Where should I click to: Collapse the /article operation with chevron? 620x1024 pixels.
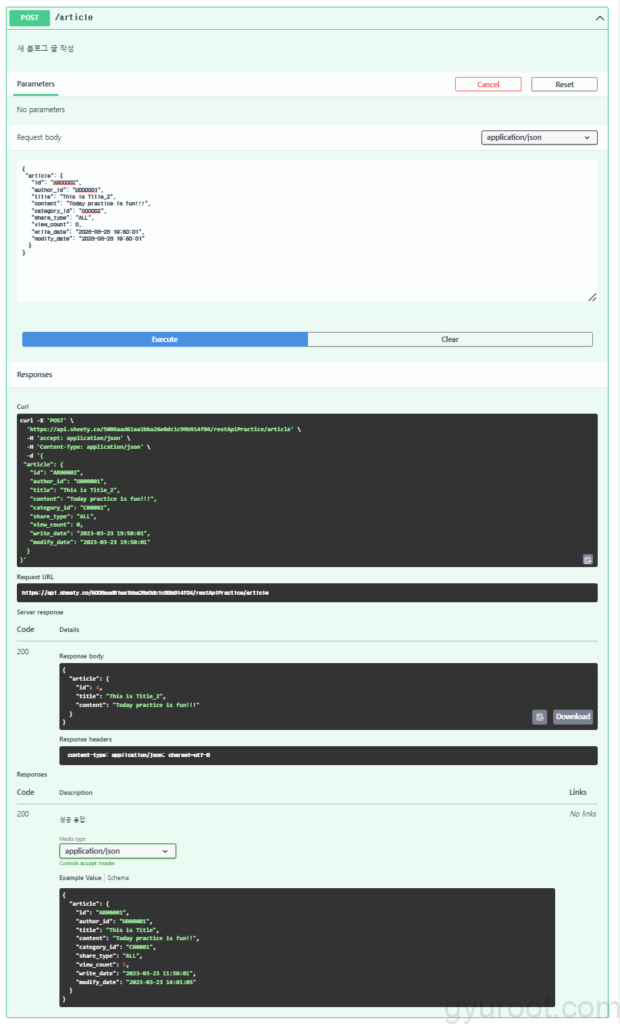[x=599, y=18]
